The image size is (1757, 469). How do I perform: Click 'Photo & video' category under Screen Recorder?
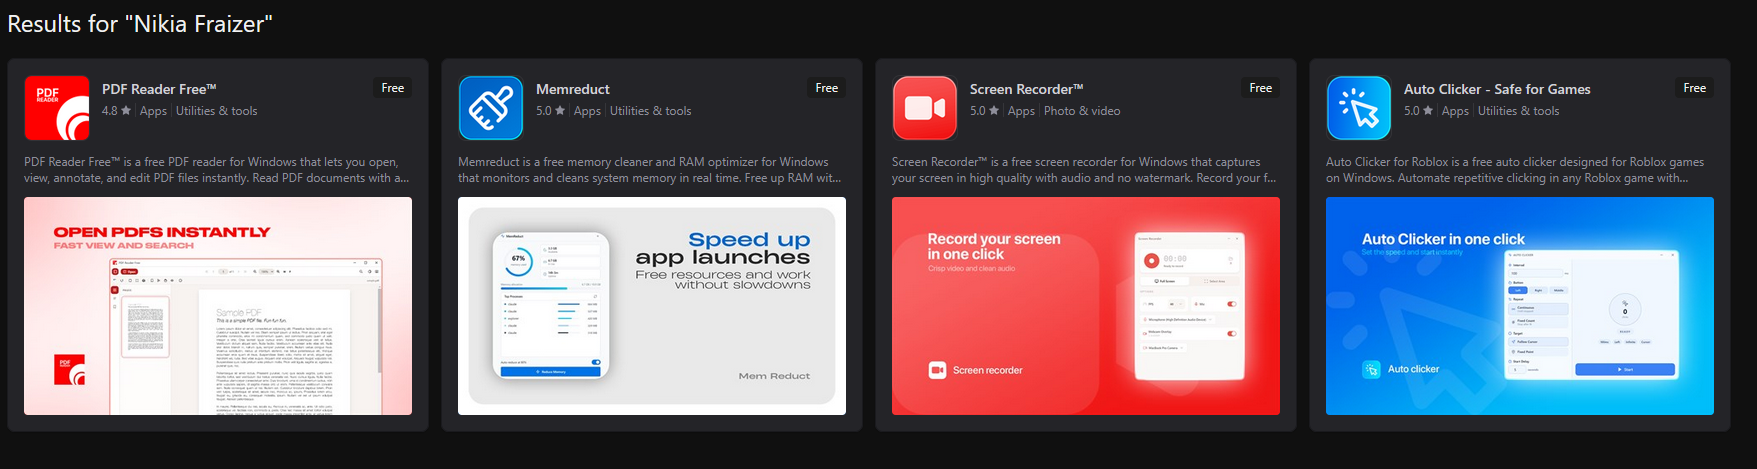1082,111
